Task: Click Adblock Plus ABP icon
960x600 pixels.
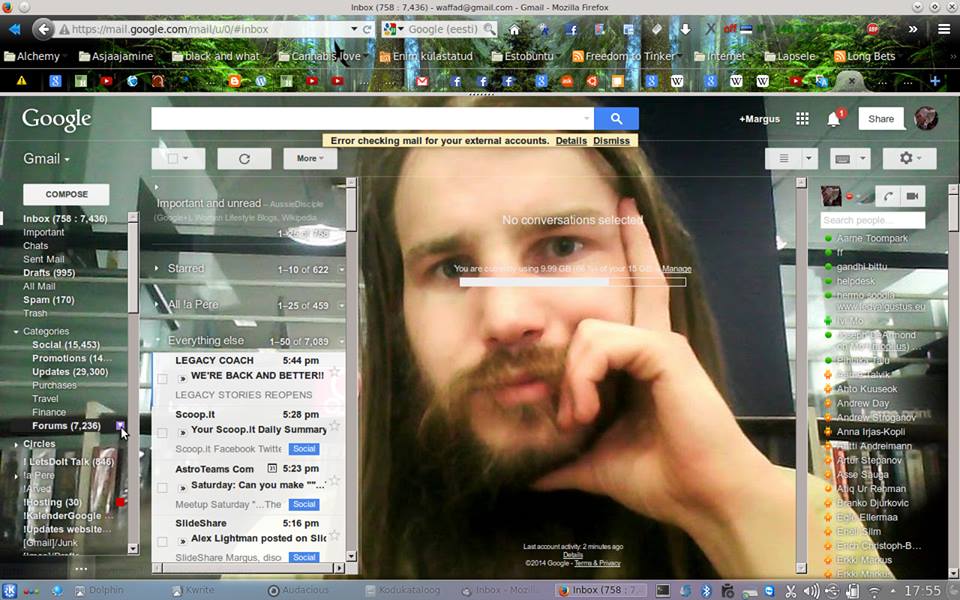Action: click(x=872, y=29)
